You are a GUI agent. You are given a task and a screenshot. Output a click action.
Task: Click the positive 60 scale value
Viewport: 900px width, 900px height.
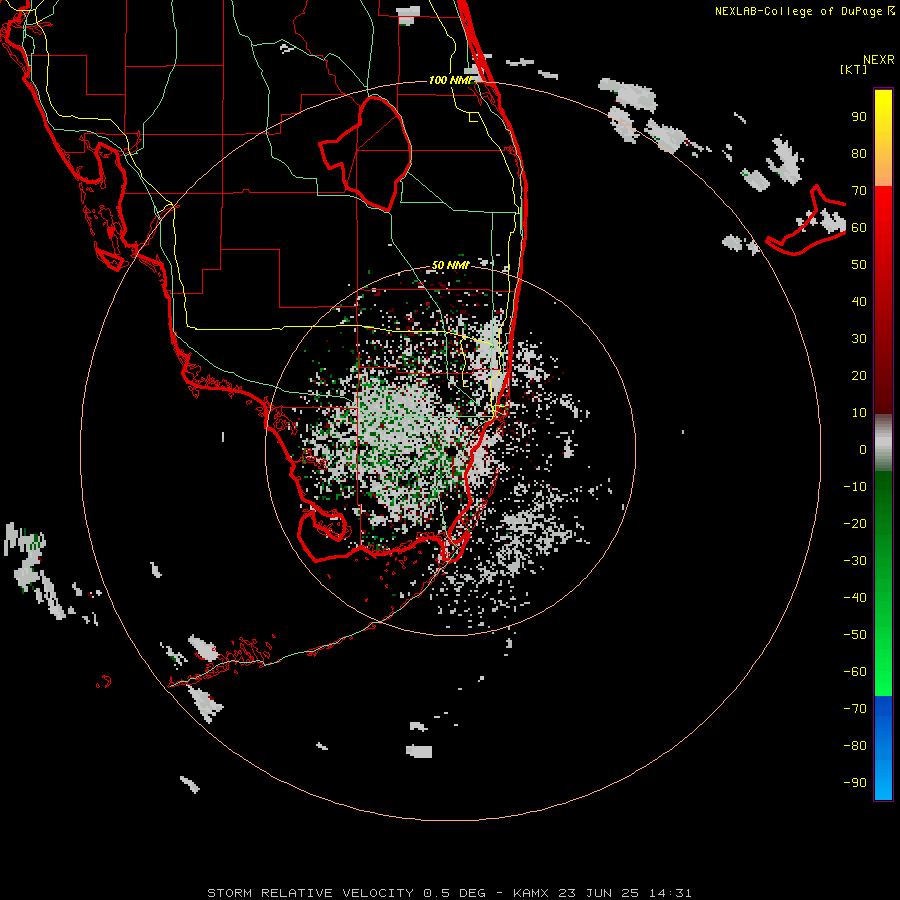(x=859, y=227)
